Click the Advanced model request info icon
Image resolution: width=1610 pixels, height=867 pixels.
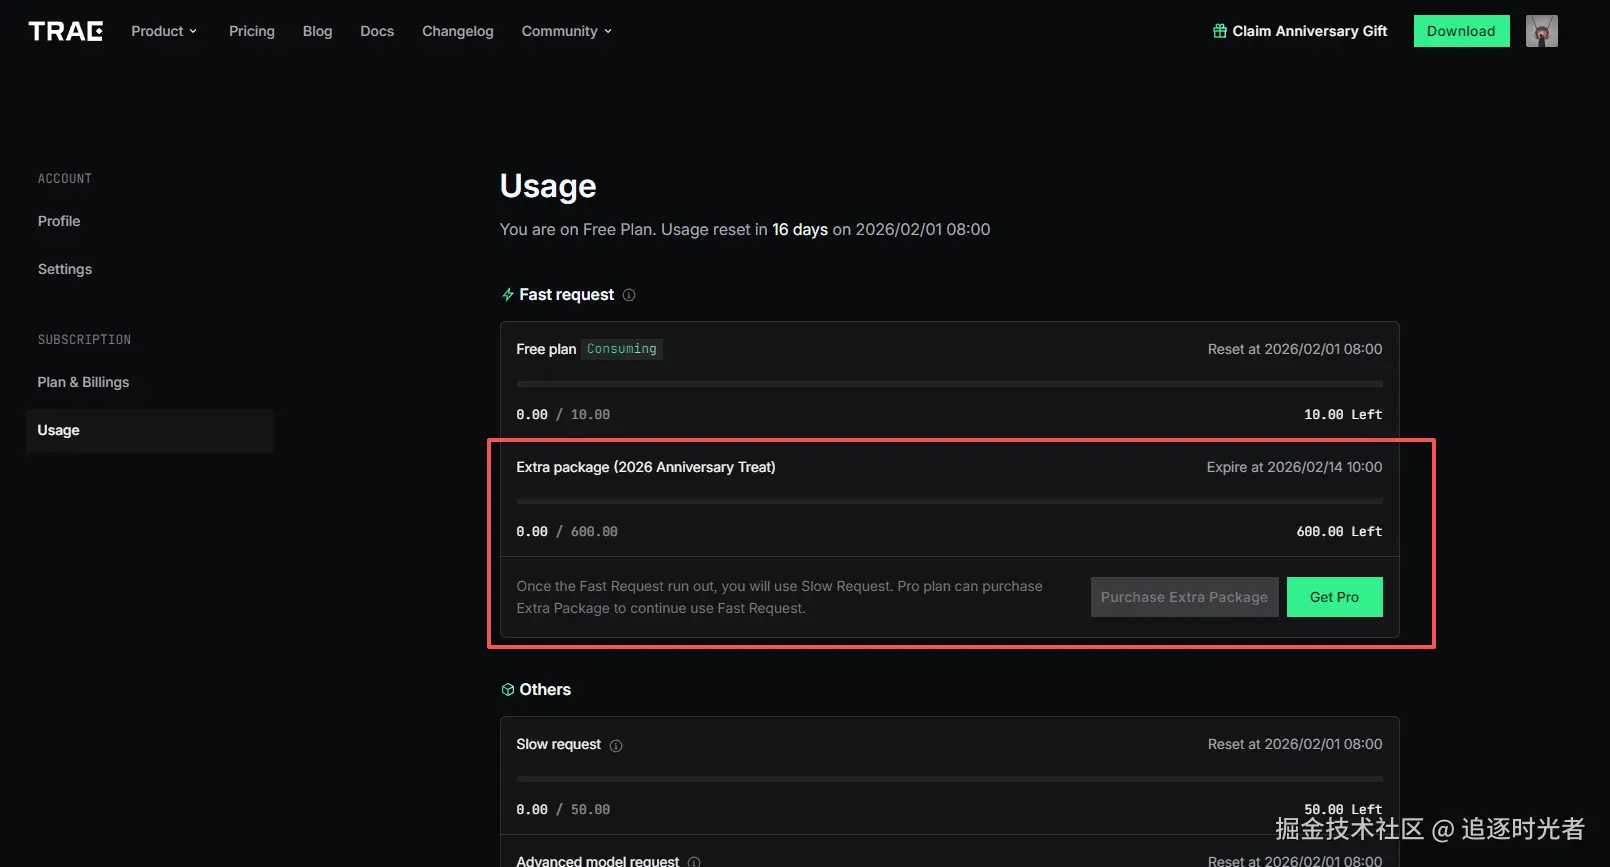(x=694, y=861)
